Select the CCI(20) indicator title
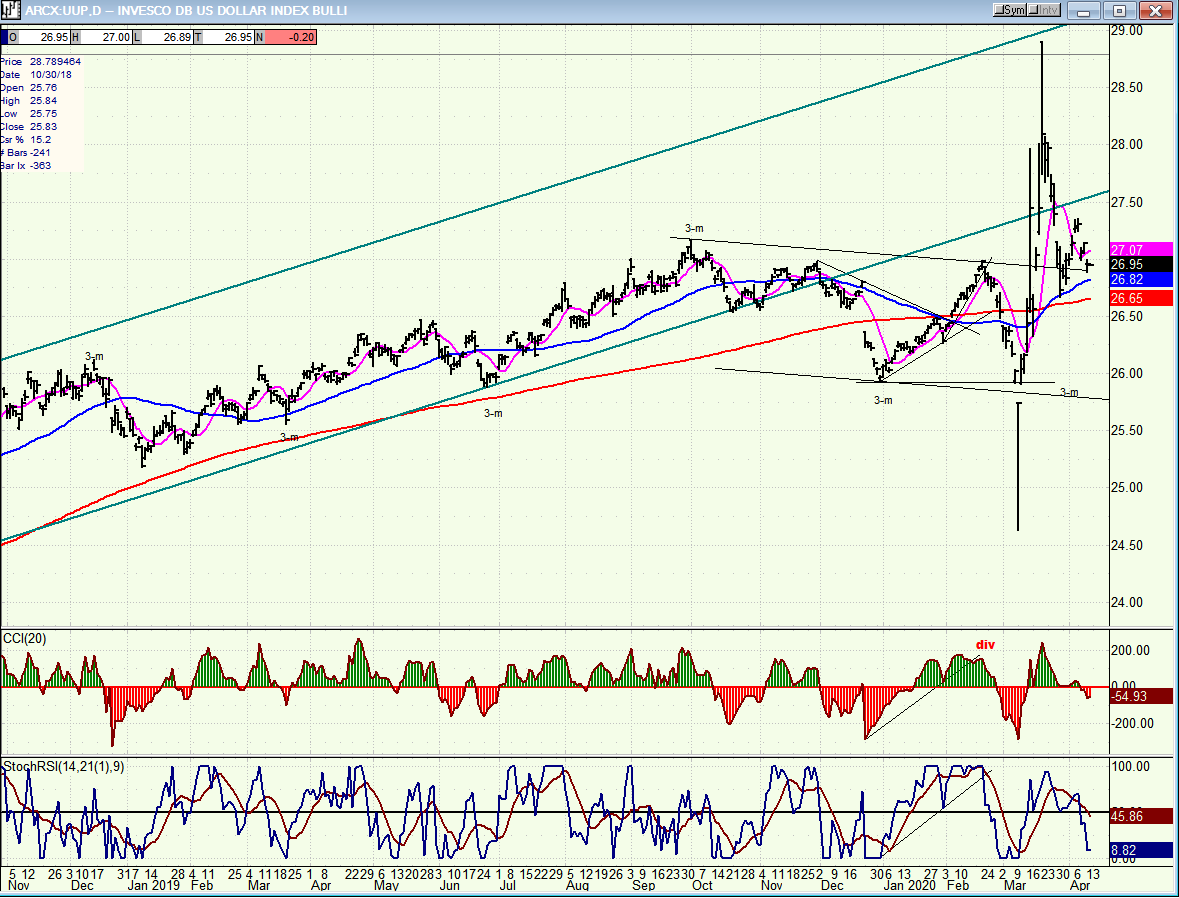The height and width of the screenshot is (898, 1179). click(23, 638)
